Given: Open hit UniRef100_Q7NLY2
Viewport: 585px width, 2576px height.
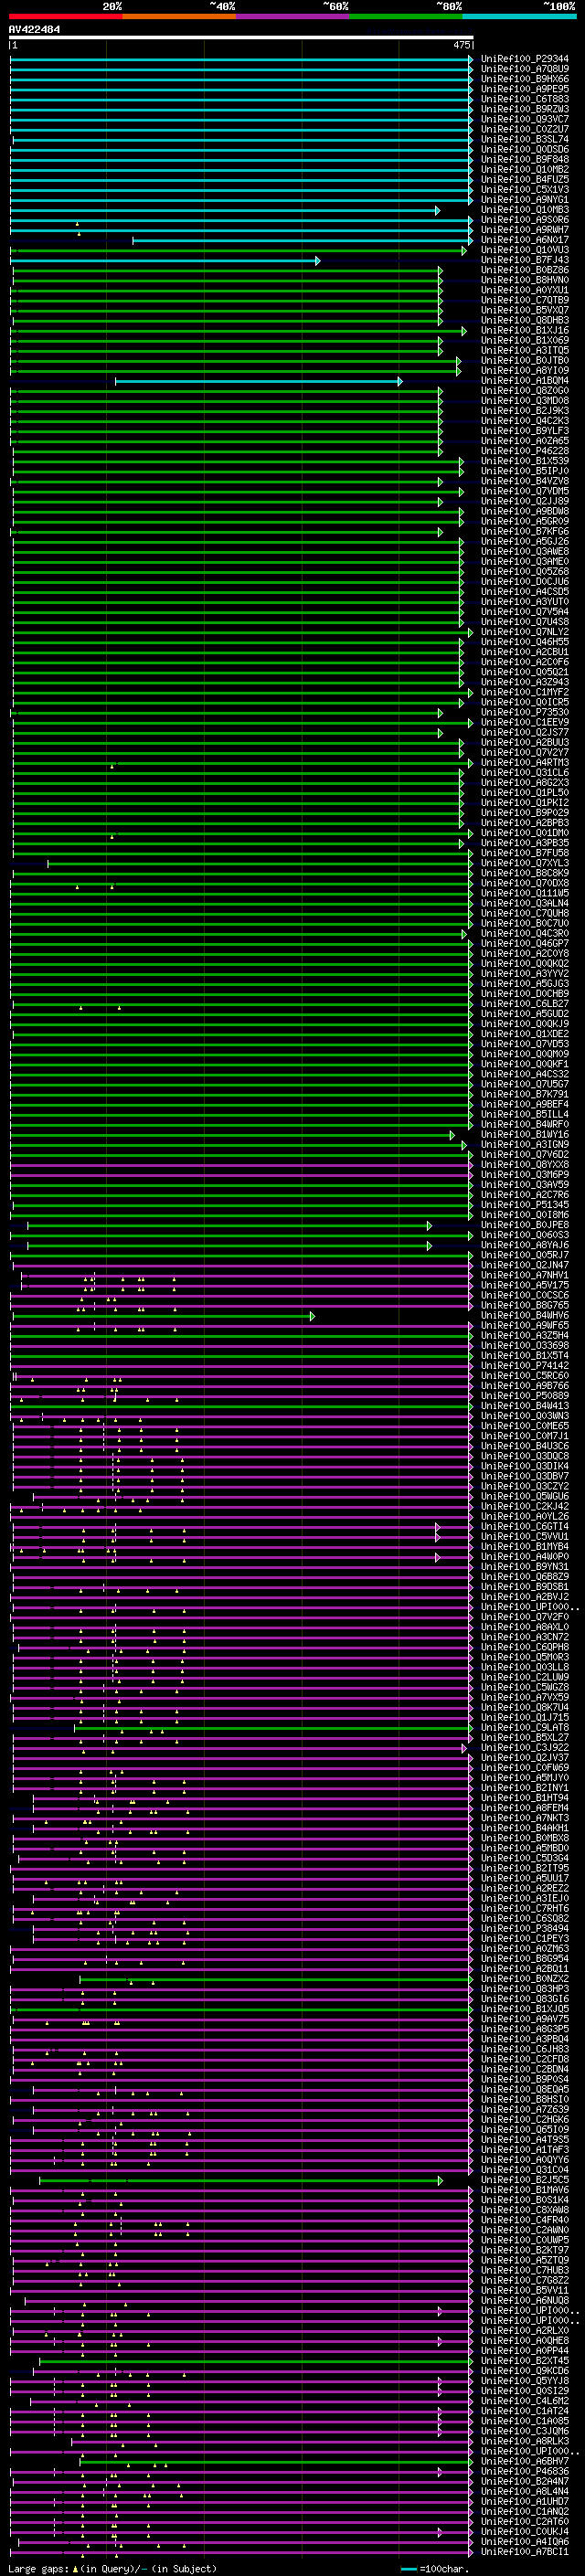Looking at the screenshot, I should click(525, 632).
